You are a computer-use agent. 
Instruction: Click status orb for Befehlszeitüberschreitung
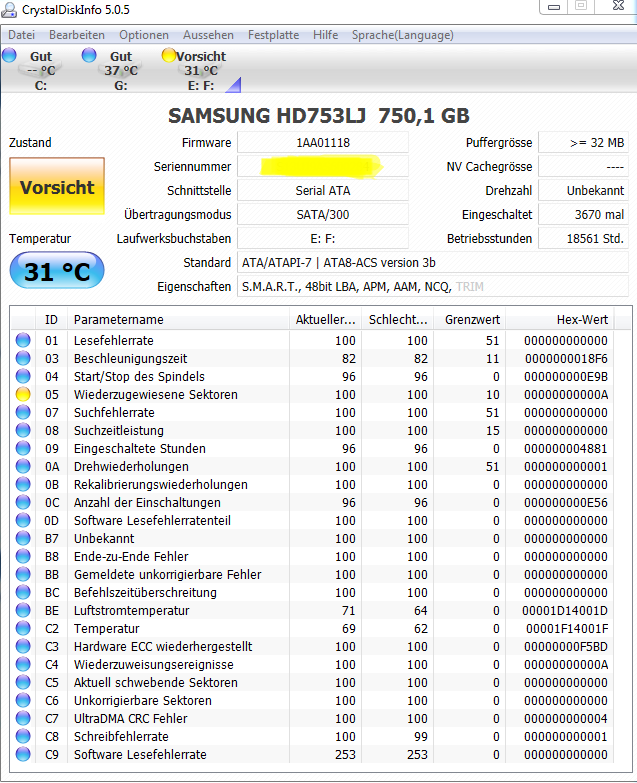point(23,592)
